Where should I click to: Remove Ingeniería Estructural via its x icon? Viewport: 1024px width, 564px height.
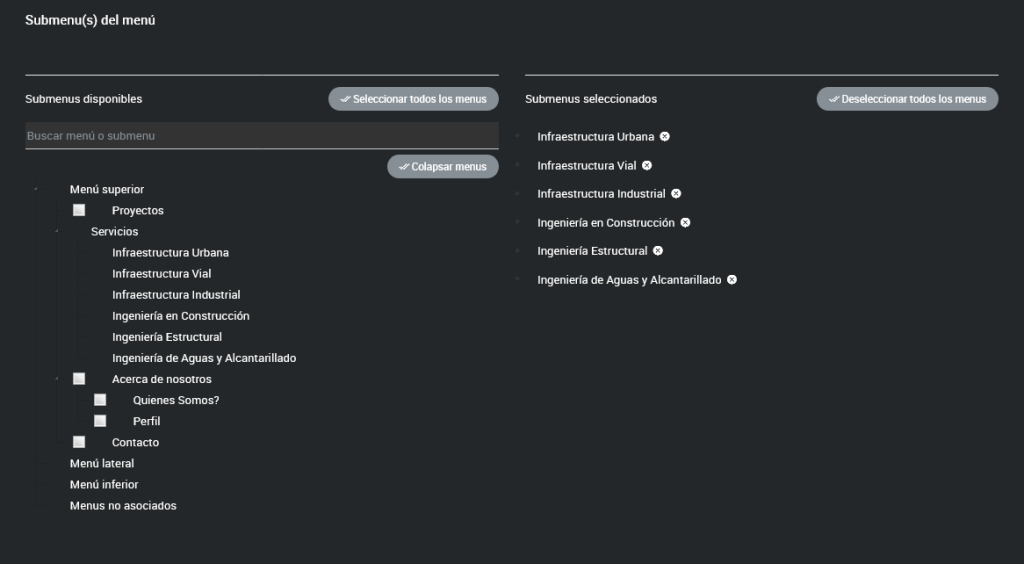[658, 250]
